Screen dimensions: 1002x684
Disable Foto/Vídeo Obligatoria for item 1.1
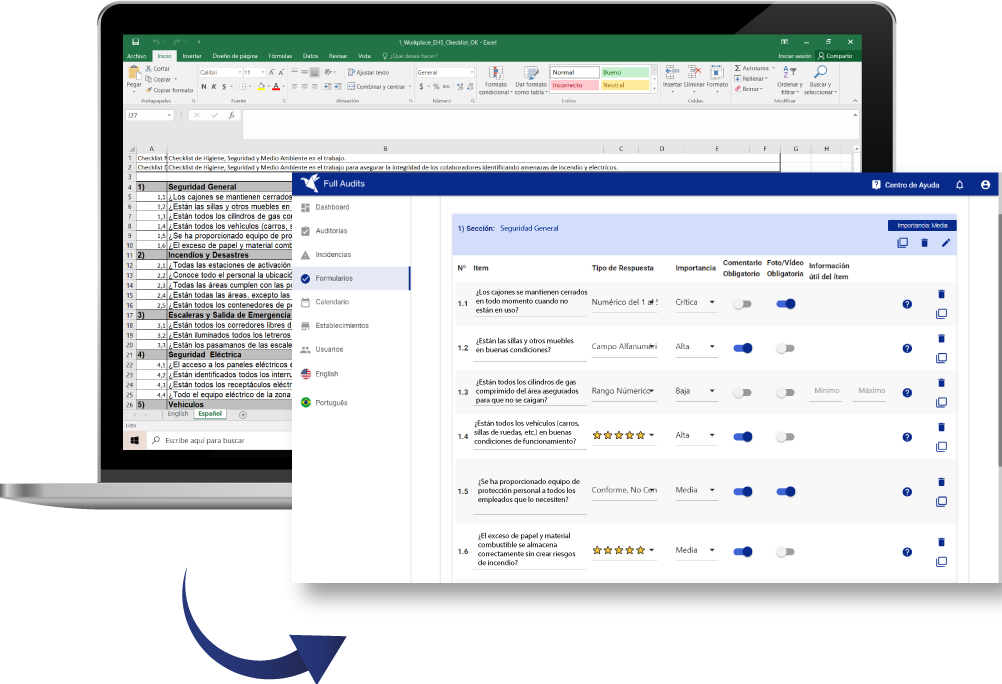pyautogui.click(x=785, y=304)
